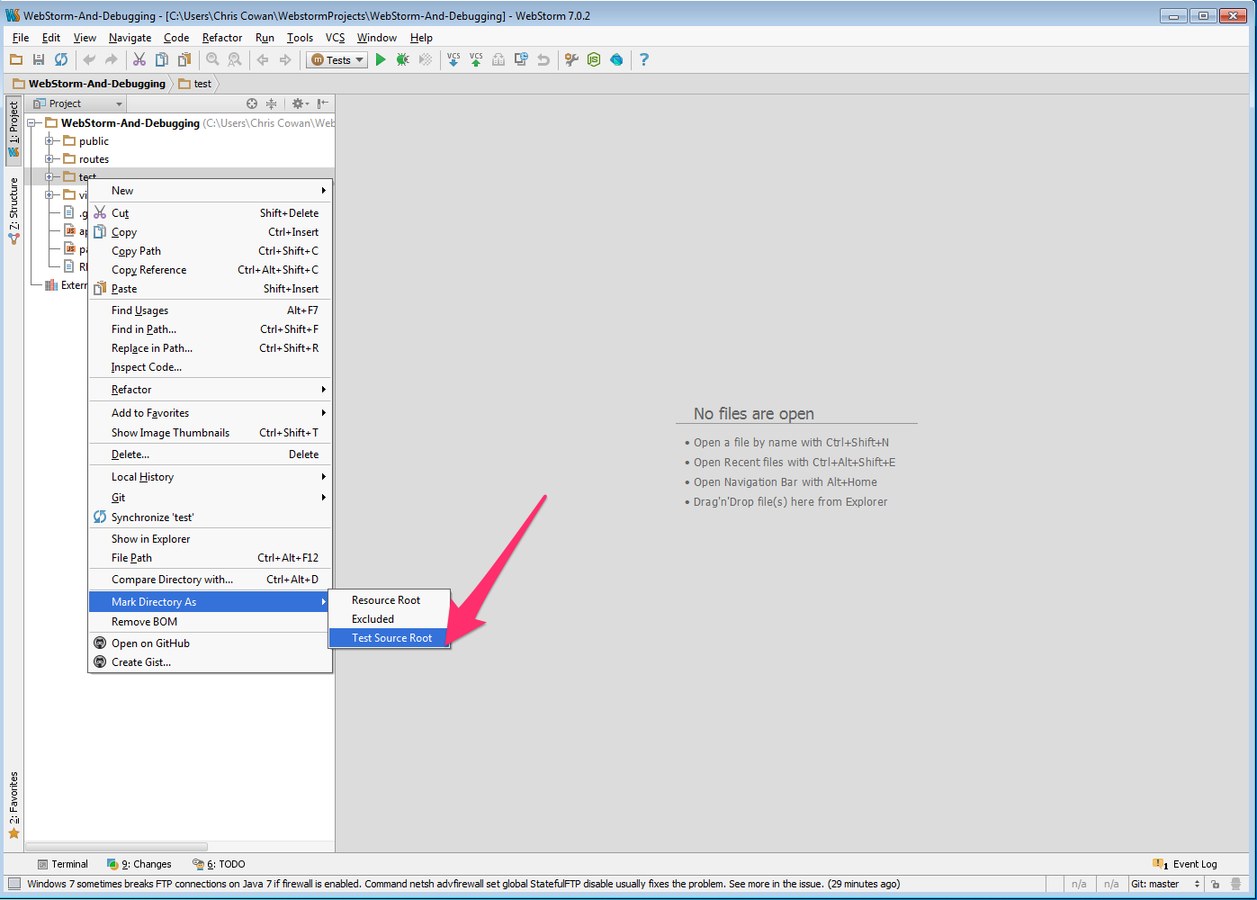Click the Node.js toolbar icon

[x=594, y=60]
